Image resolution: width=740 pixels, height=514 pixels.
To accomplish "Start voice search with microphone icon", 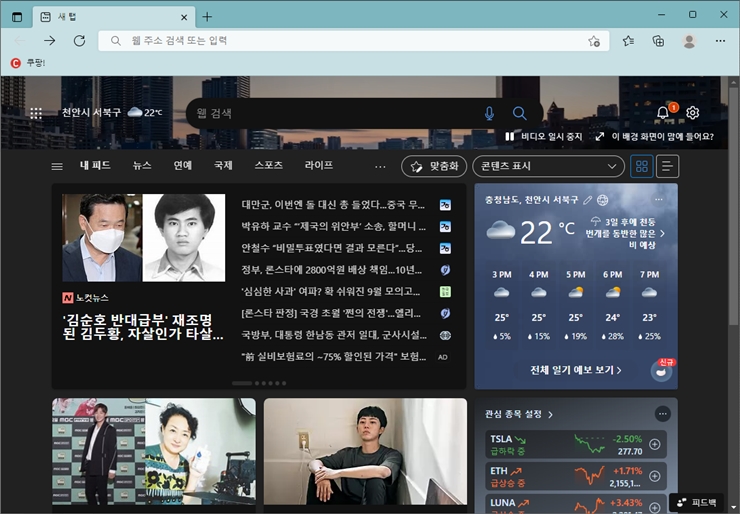I will click(489, 113).
